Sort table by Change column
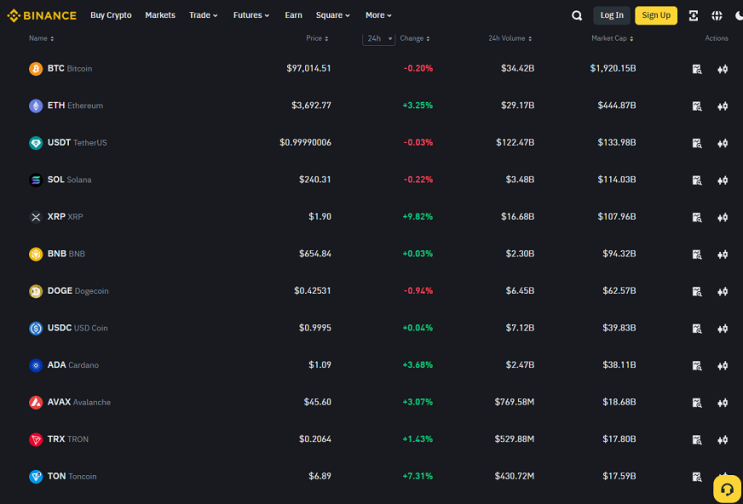This screenshot has width=743, height=504. [415, 38]
